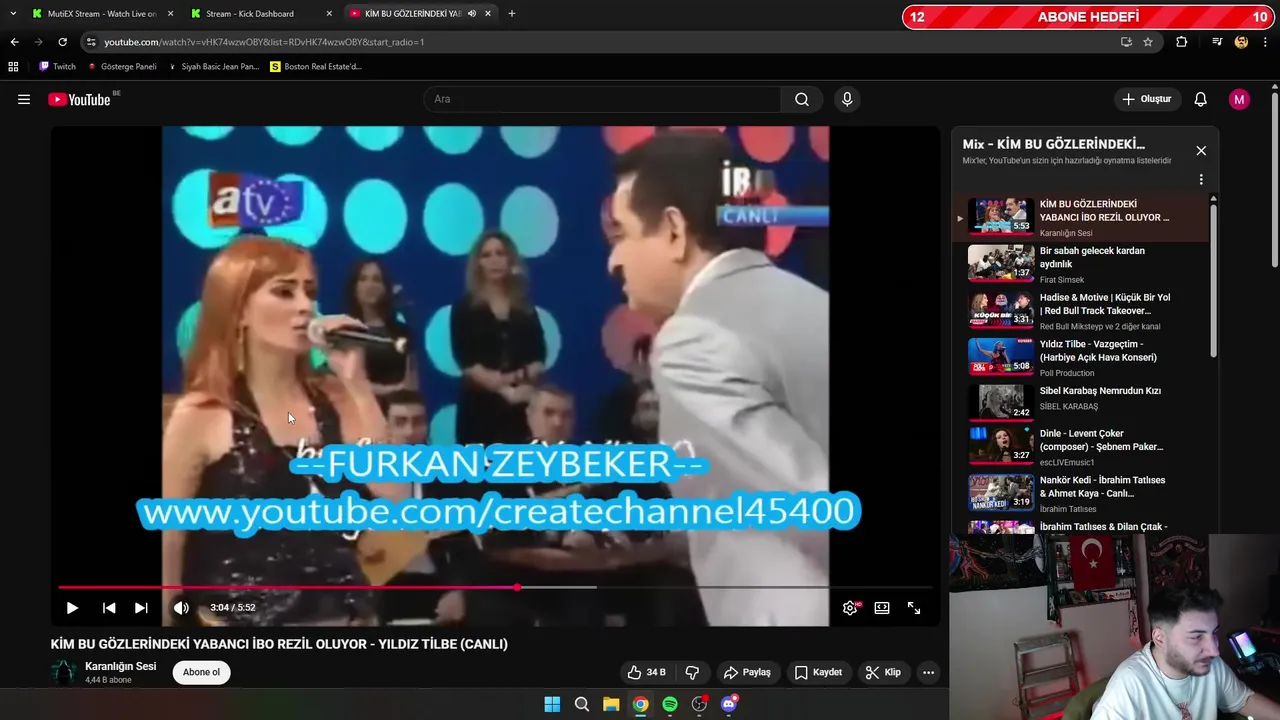The width and height of the screenshot is (1280, 720).
Task: Dislike the video
Action: point(692,672)
